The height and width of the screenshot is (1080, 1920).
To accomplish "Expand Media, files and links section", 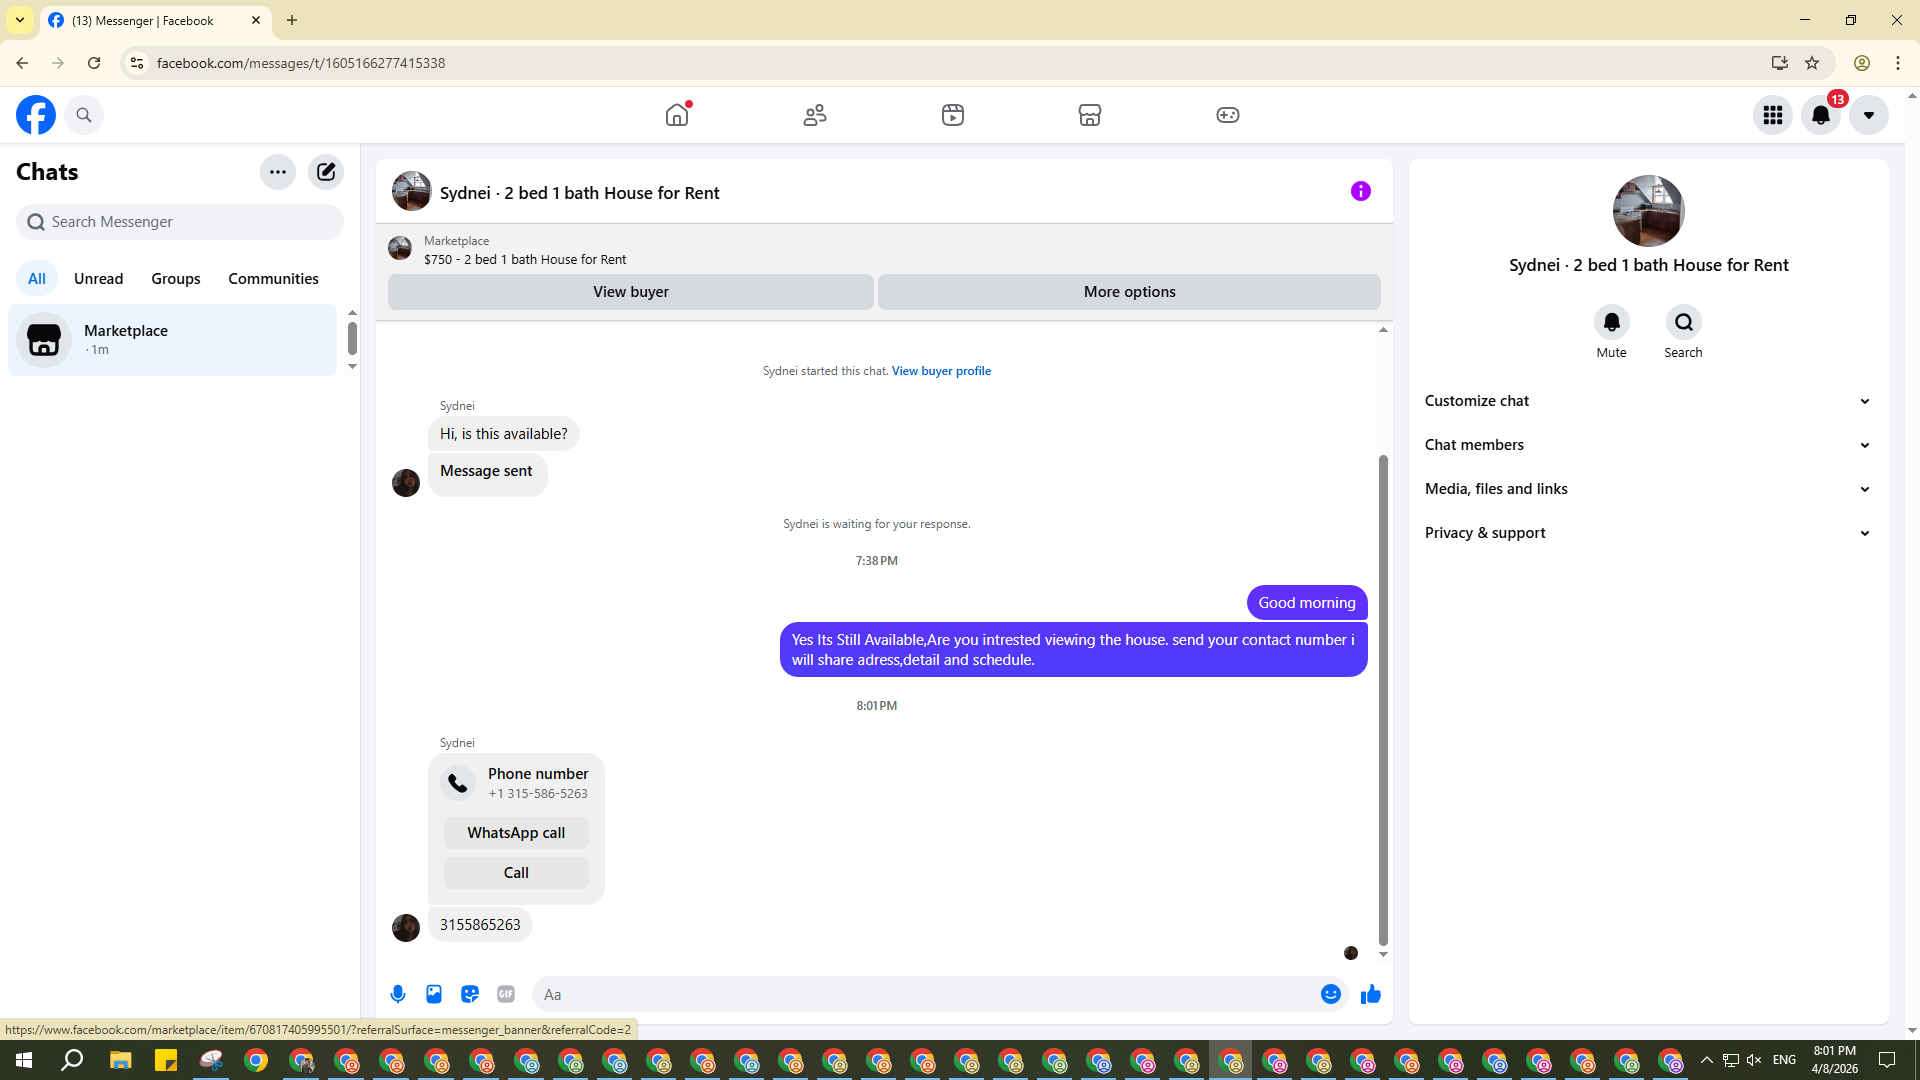I will pos(1648,489).
